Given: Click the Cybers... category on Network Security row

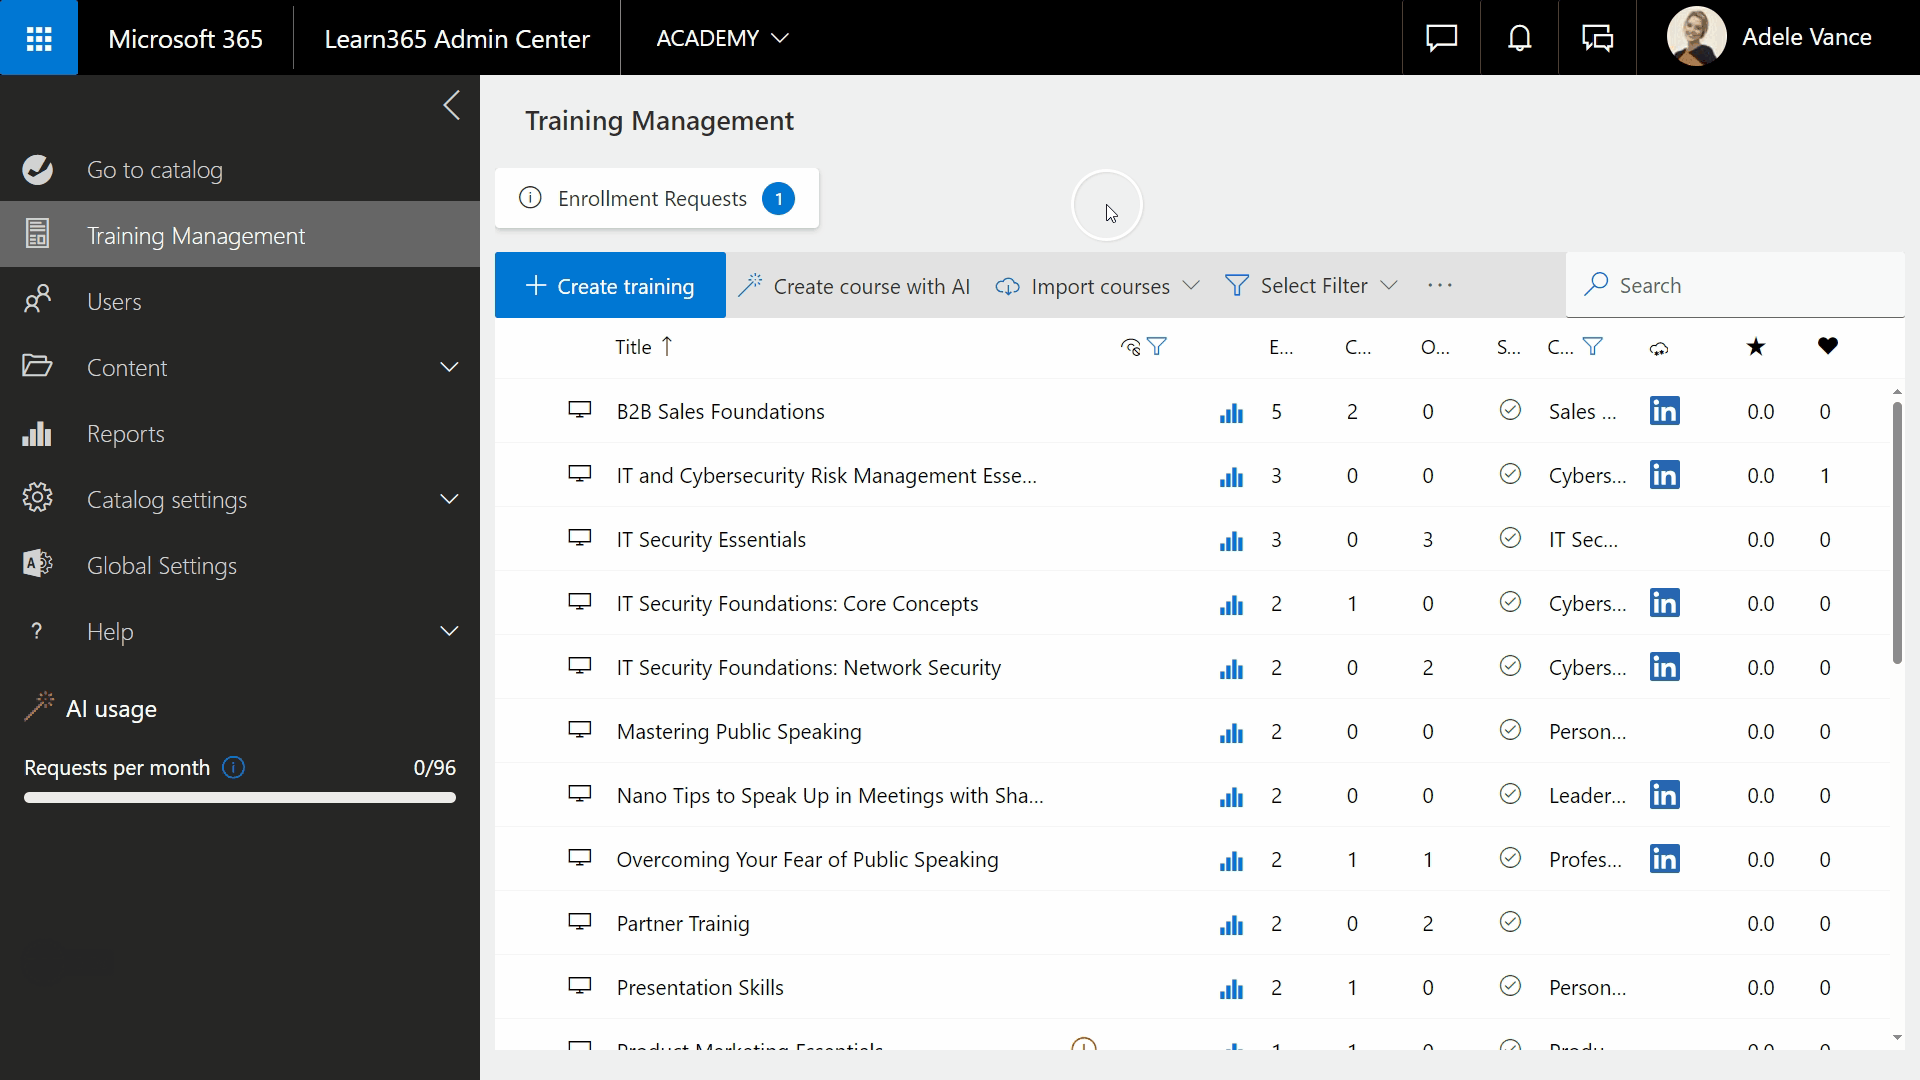Looking at the screenshot, I should [1587, 667].
